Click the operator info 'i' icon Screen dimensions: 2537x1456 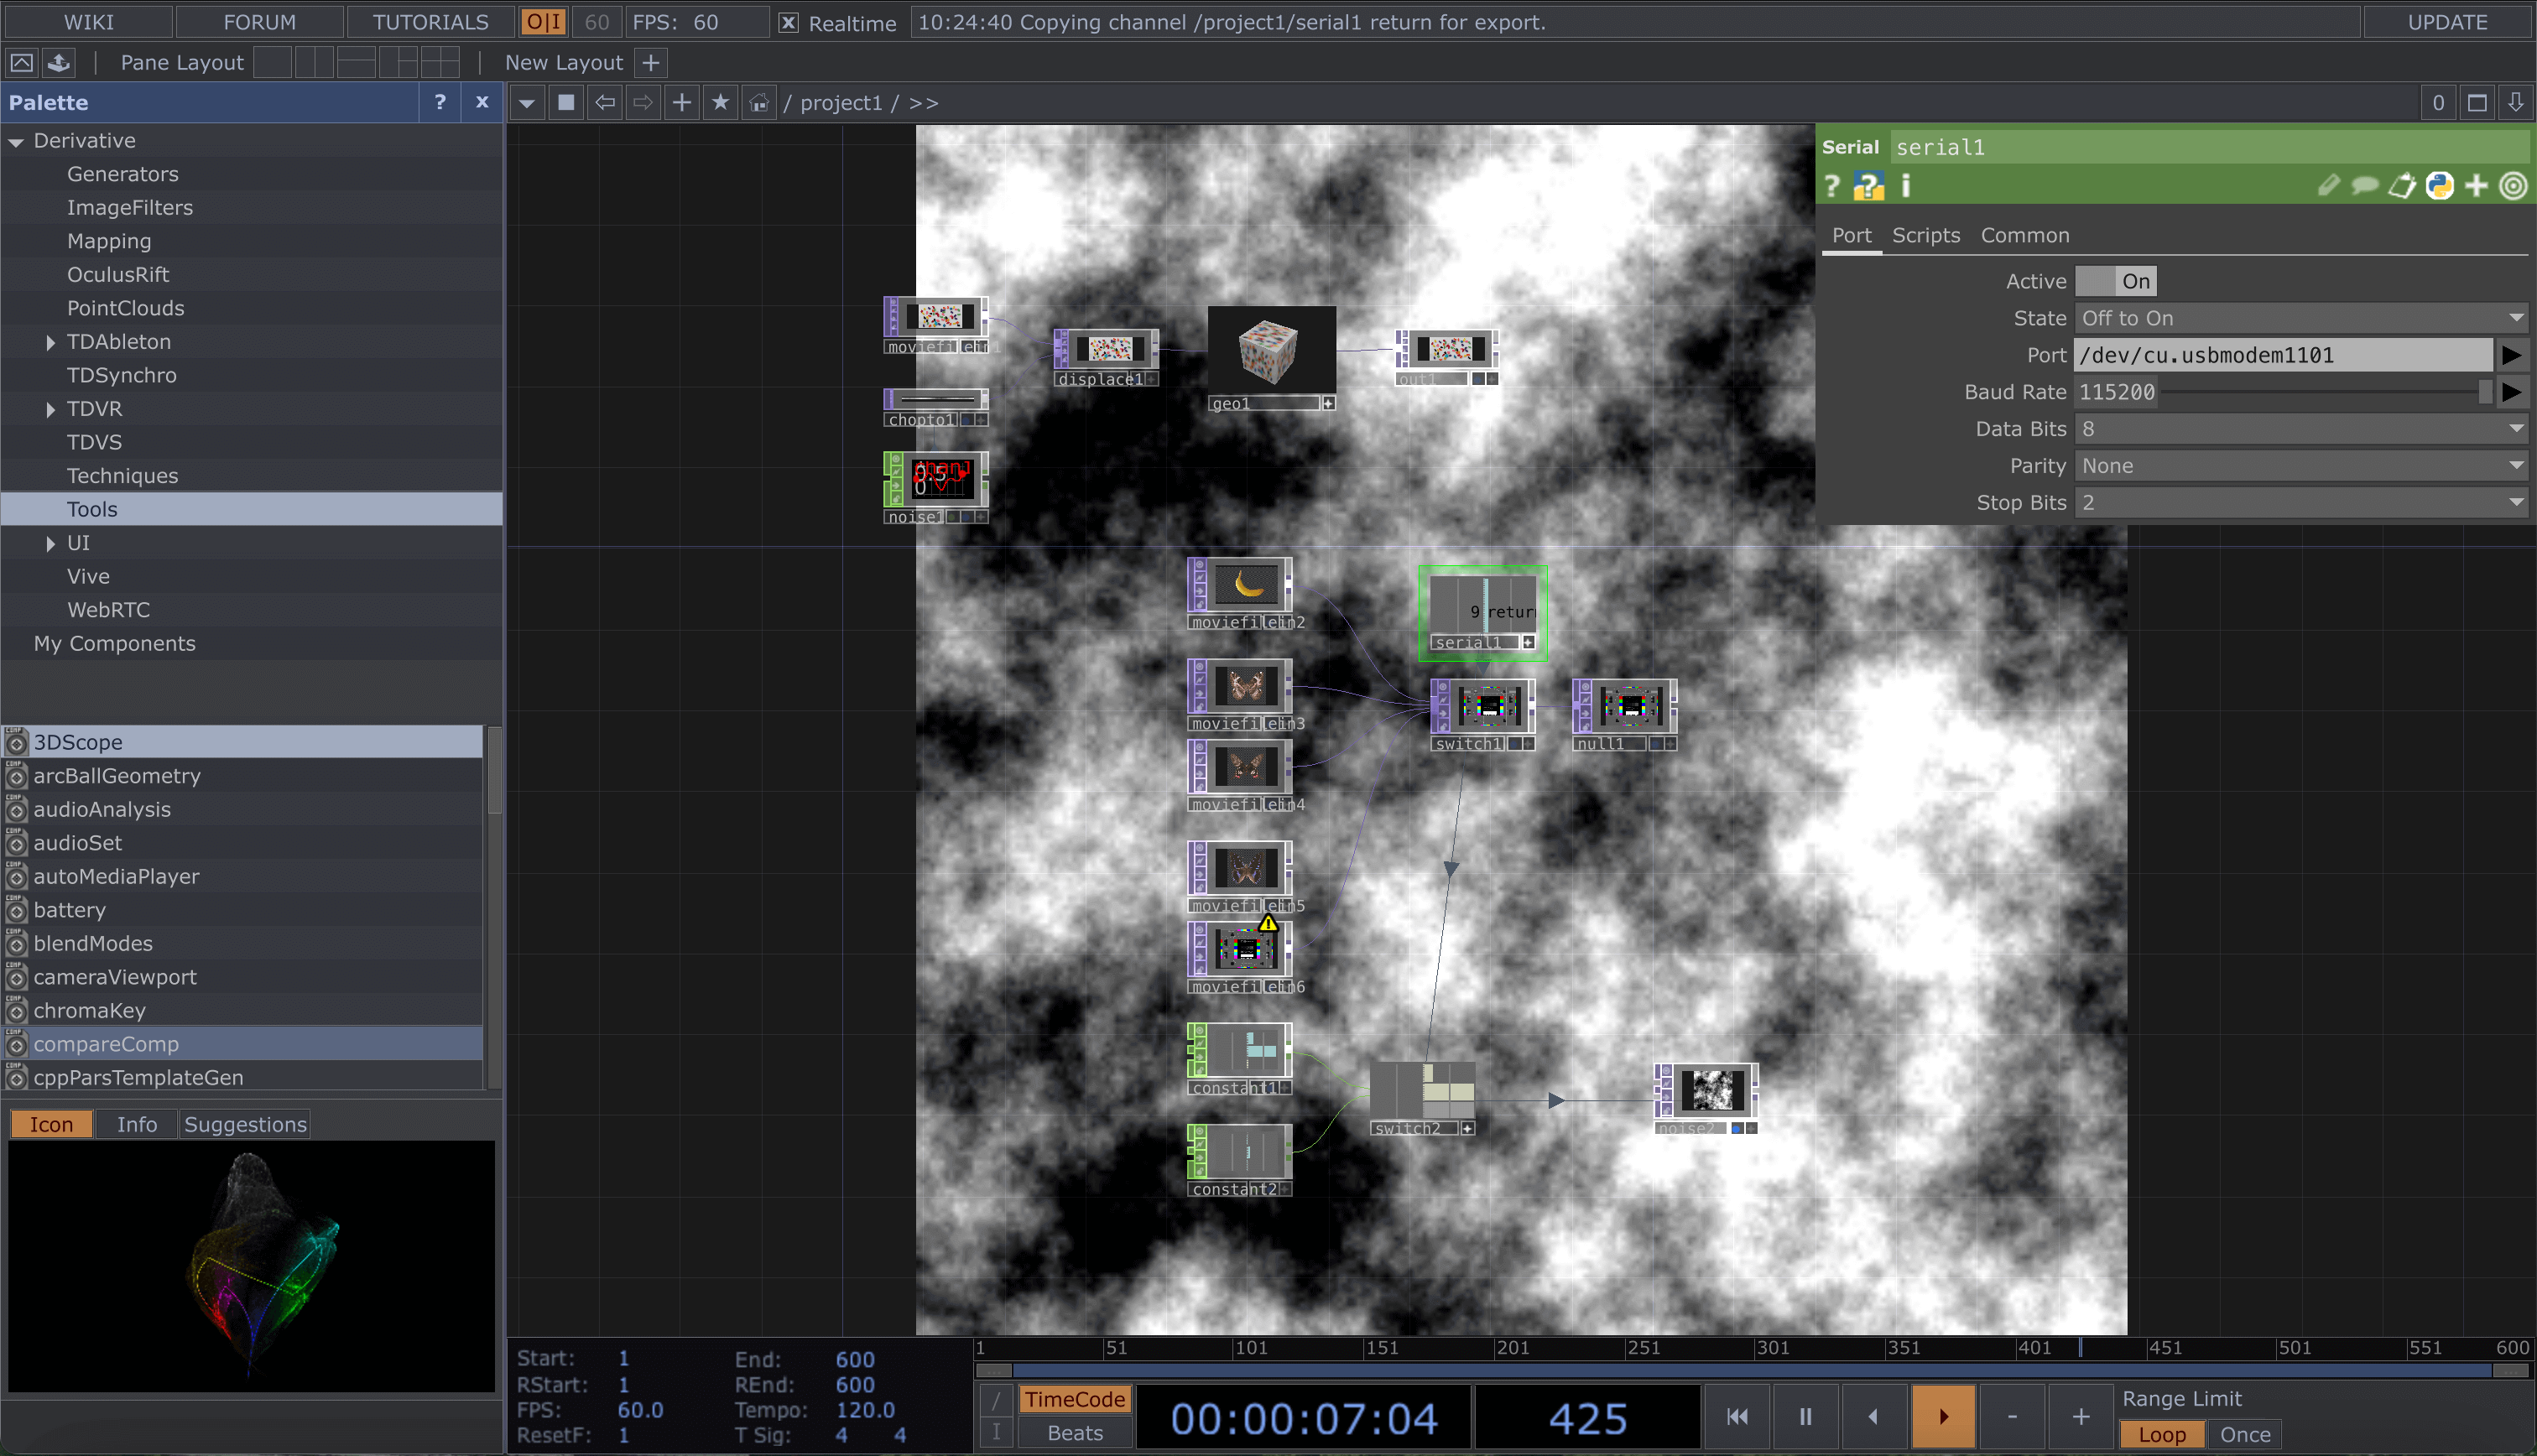click(1906, 186)
